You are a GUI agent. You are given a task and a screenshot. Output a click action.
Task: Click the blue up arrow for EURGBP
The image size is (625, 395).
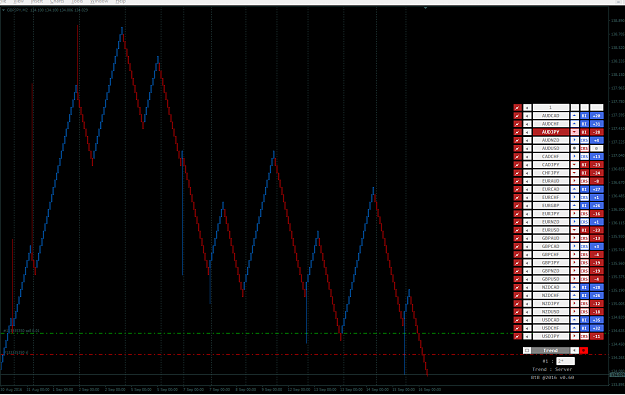[x=575, y=206]
